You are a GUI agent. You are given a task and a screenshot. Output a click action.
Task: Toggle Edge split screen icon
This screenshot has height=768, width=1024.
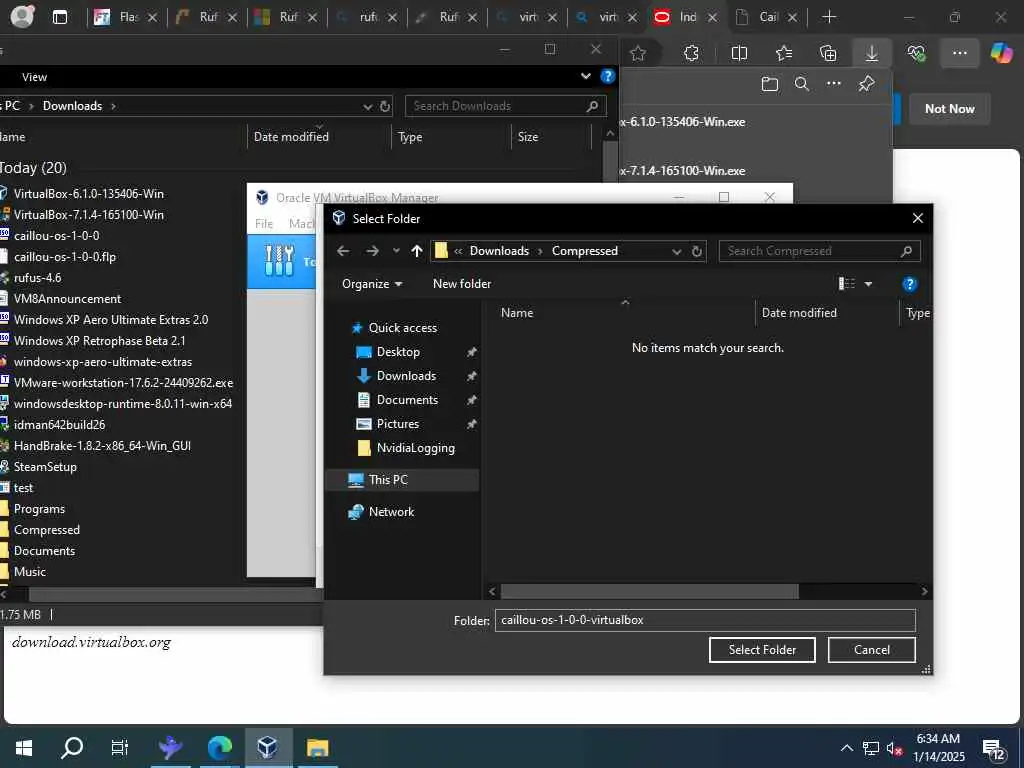coord(739,54)
